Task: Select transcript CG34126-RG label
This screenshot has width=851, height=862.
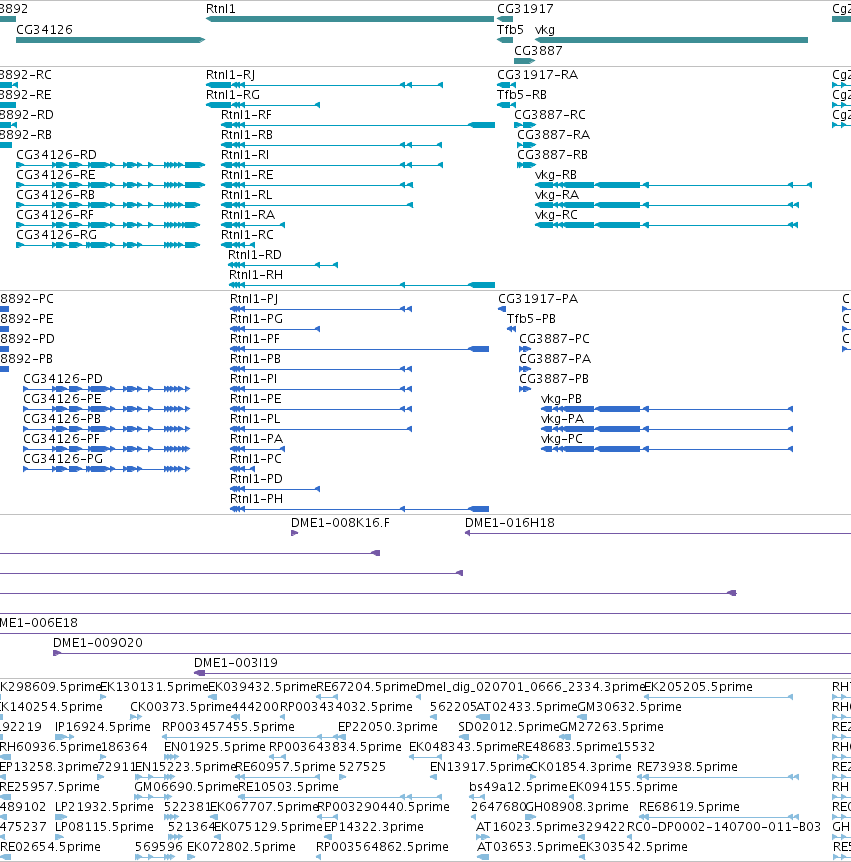Action: coord(56,235)
